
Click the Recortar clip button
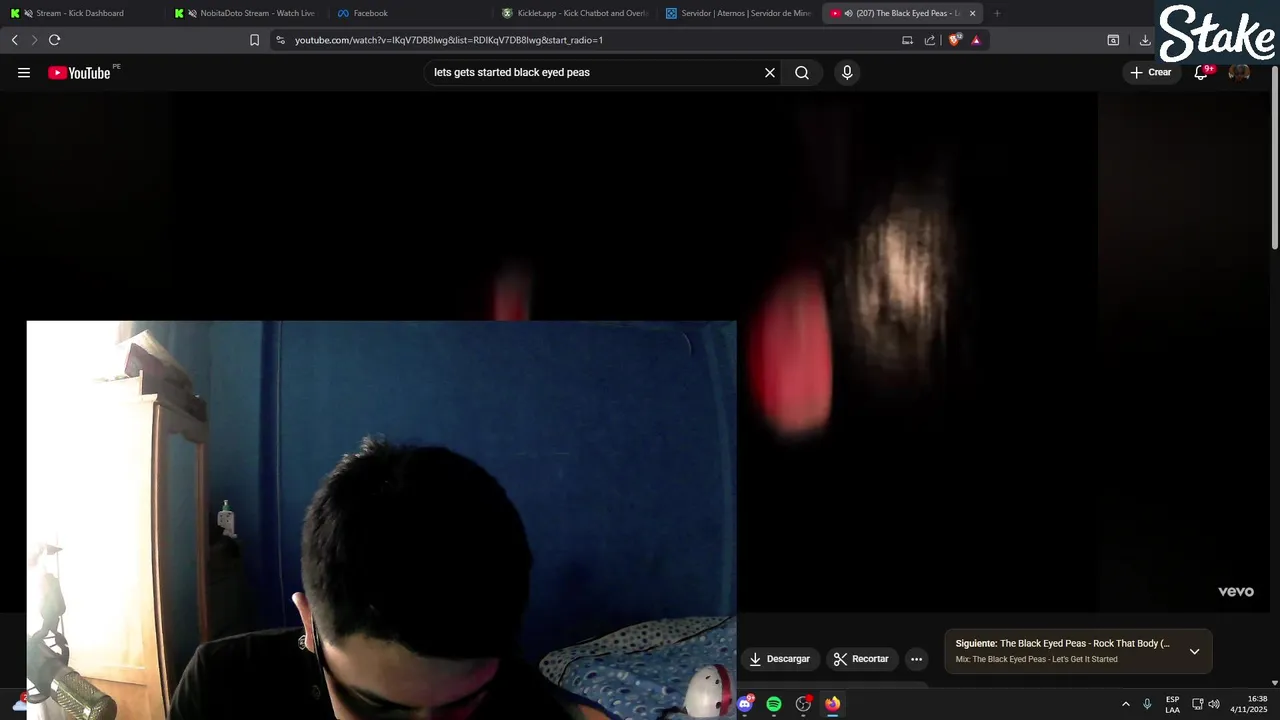click(x=861, y=659)
